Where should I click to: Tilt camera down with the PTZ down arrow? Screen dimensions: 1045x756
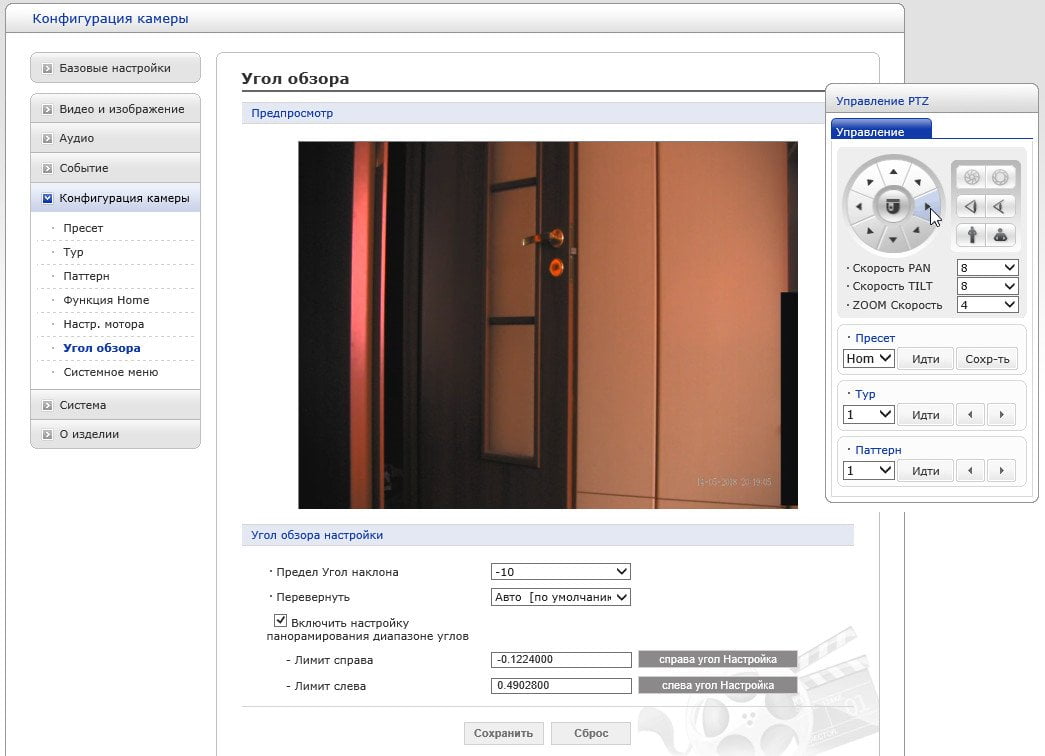coord(893,240)
